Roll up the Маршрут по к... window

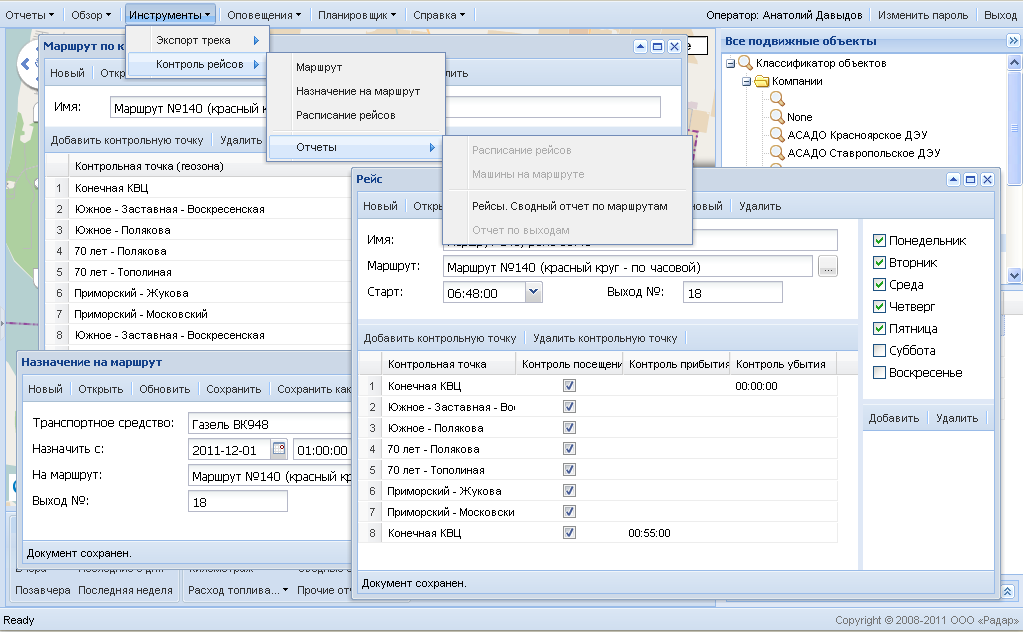pos(640,46)
